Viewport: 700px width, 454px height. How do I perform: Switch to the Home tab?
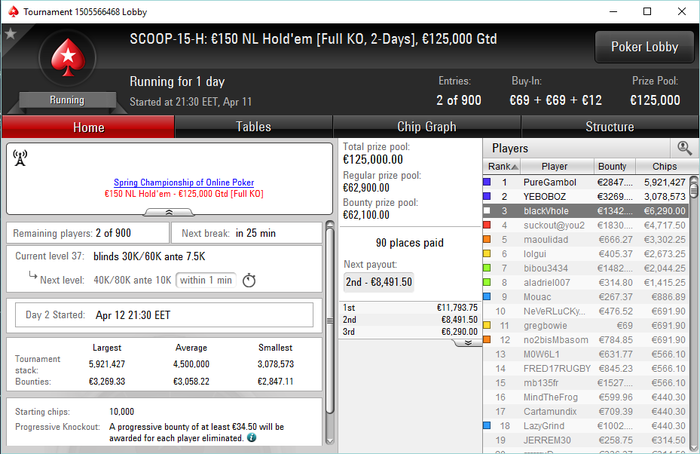point(88,127)
